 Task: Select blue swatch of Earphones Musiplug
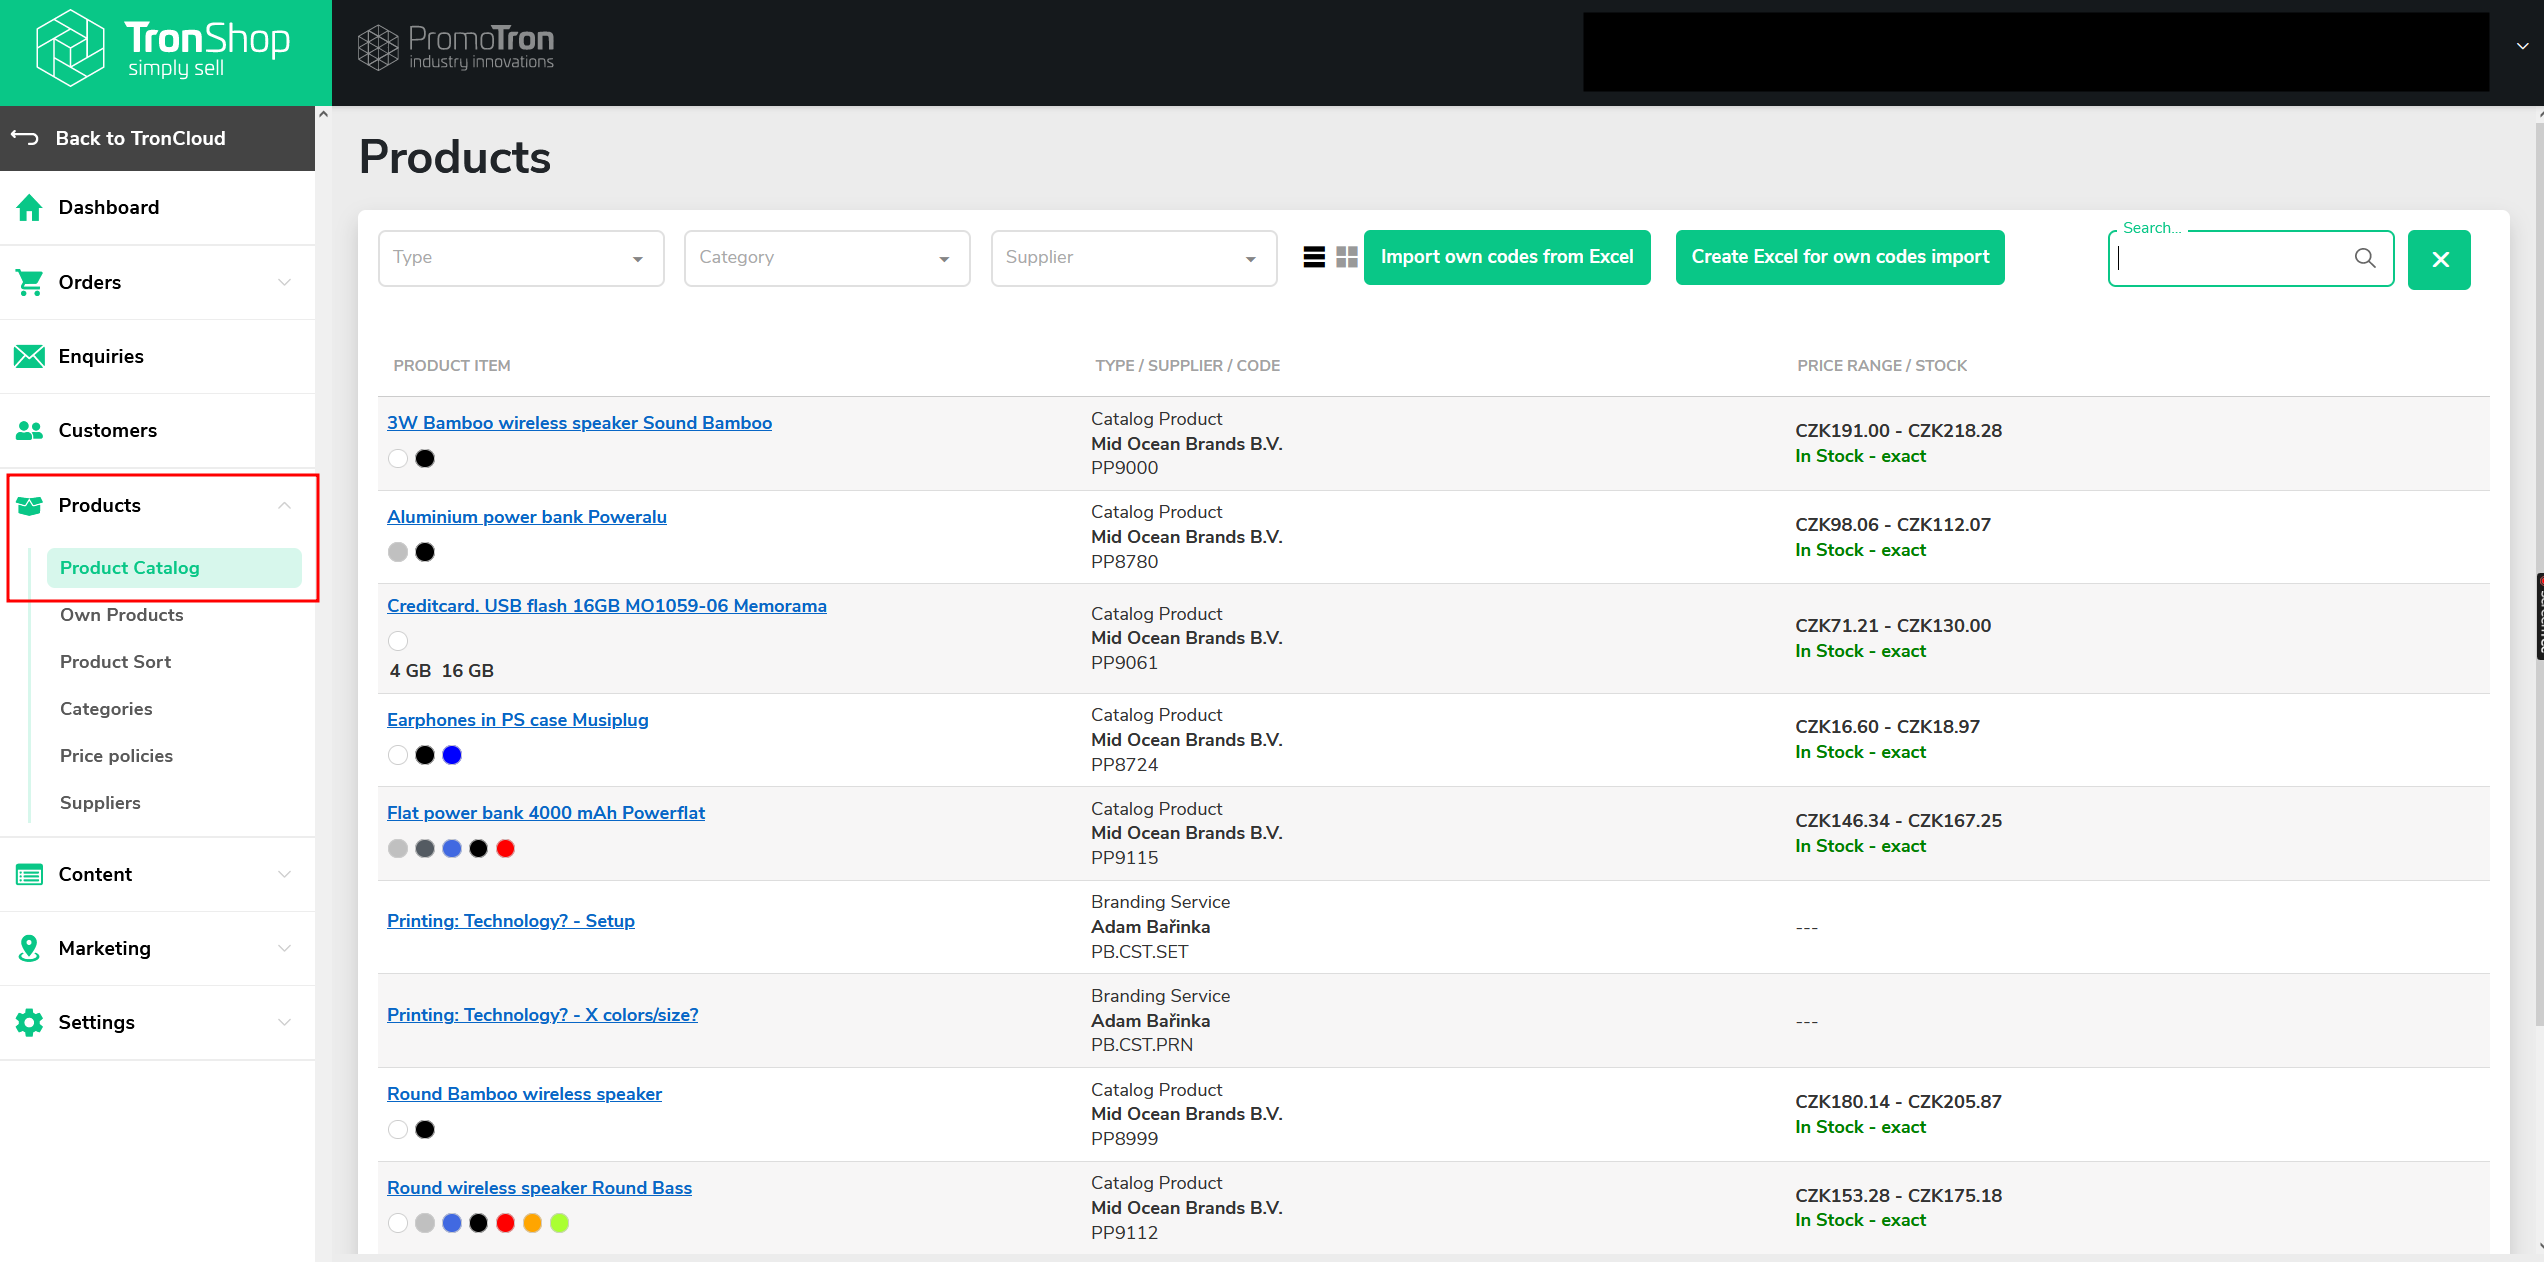tap(452, 755)
